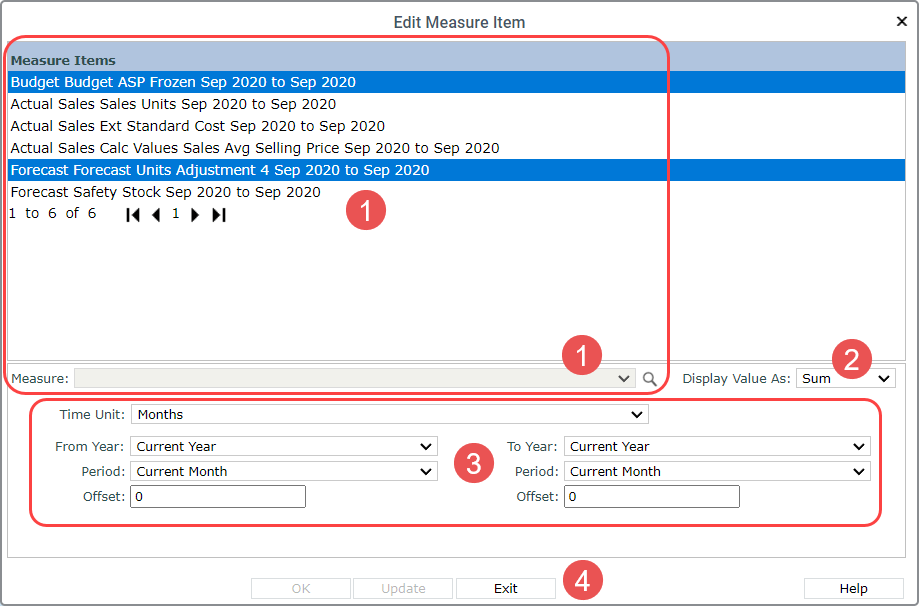Open the From Period dropdown
This screenshot has height=606, width=919.
[284, 471]
